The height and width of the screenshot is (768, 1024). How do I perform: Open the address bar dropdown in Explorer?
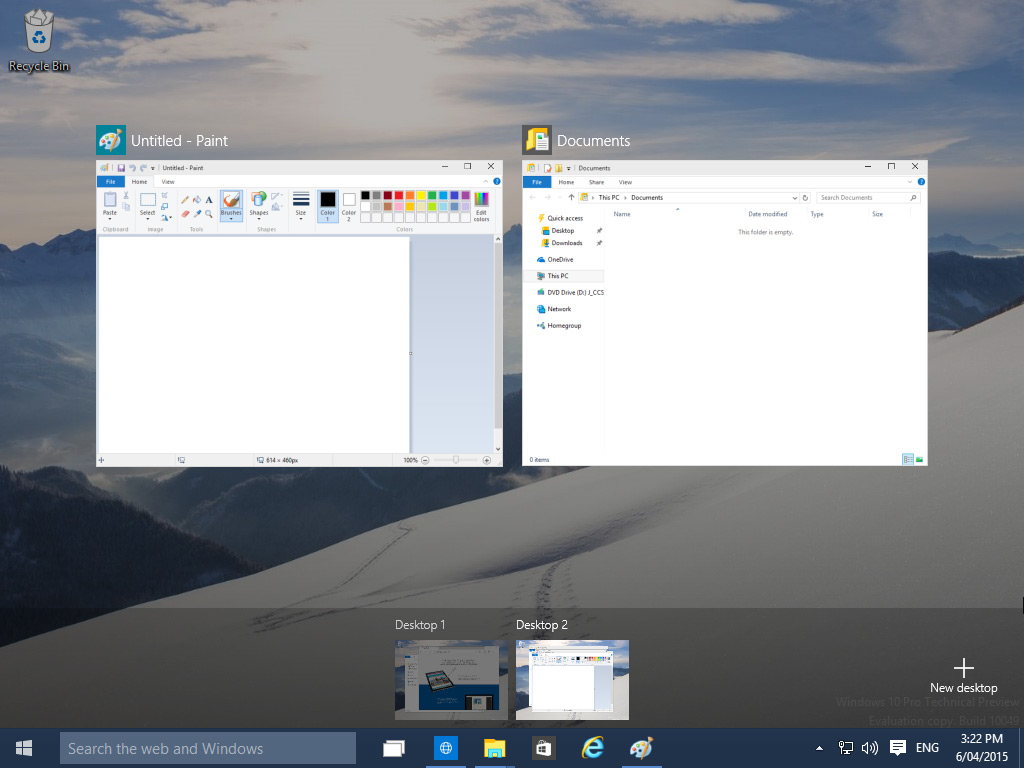coord(795,197)
